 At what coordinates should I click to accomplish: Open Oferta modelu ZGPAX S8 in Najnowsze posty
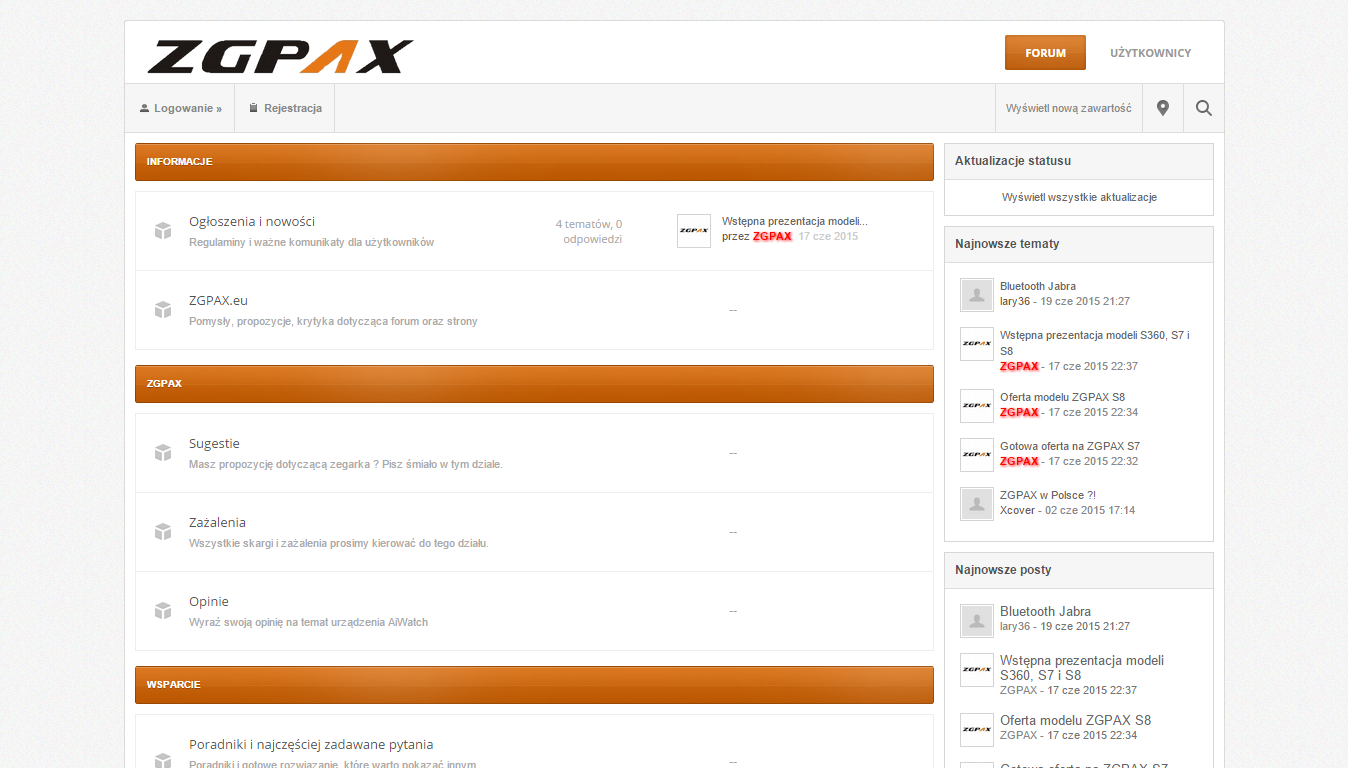(x=1075, y=720)
